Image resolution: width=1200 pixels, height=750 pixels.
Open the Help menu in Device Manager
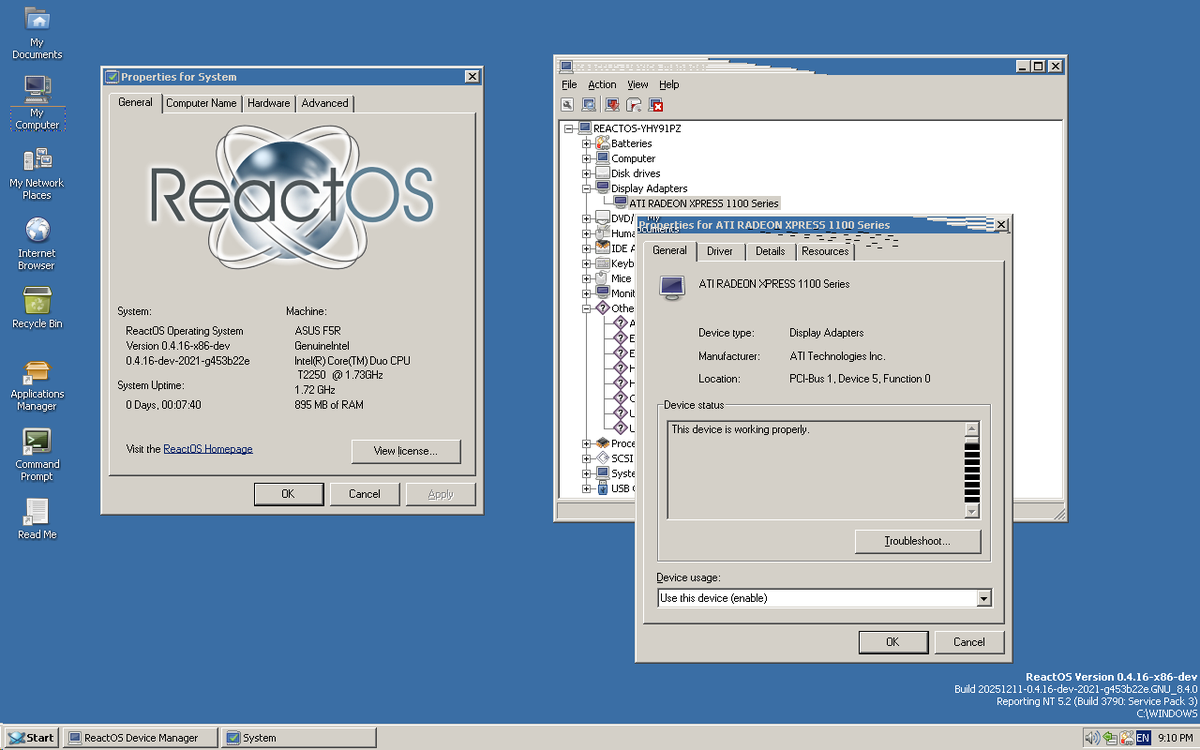[x=669, y=85]
